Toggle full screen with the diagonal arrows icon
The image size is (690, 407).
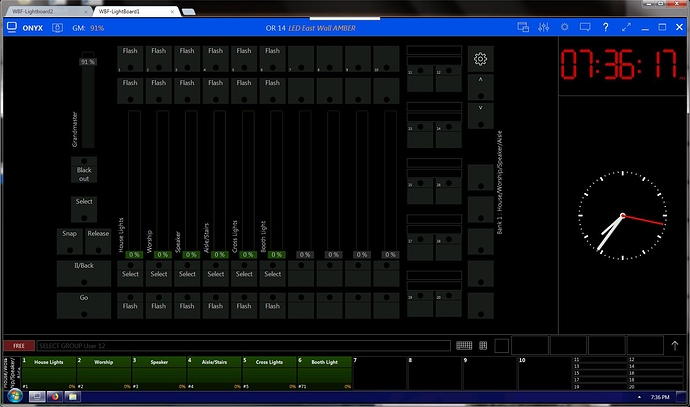tap(626, 27)
